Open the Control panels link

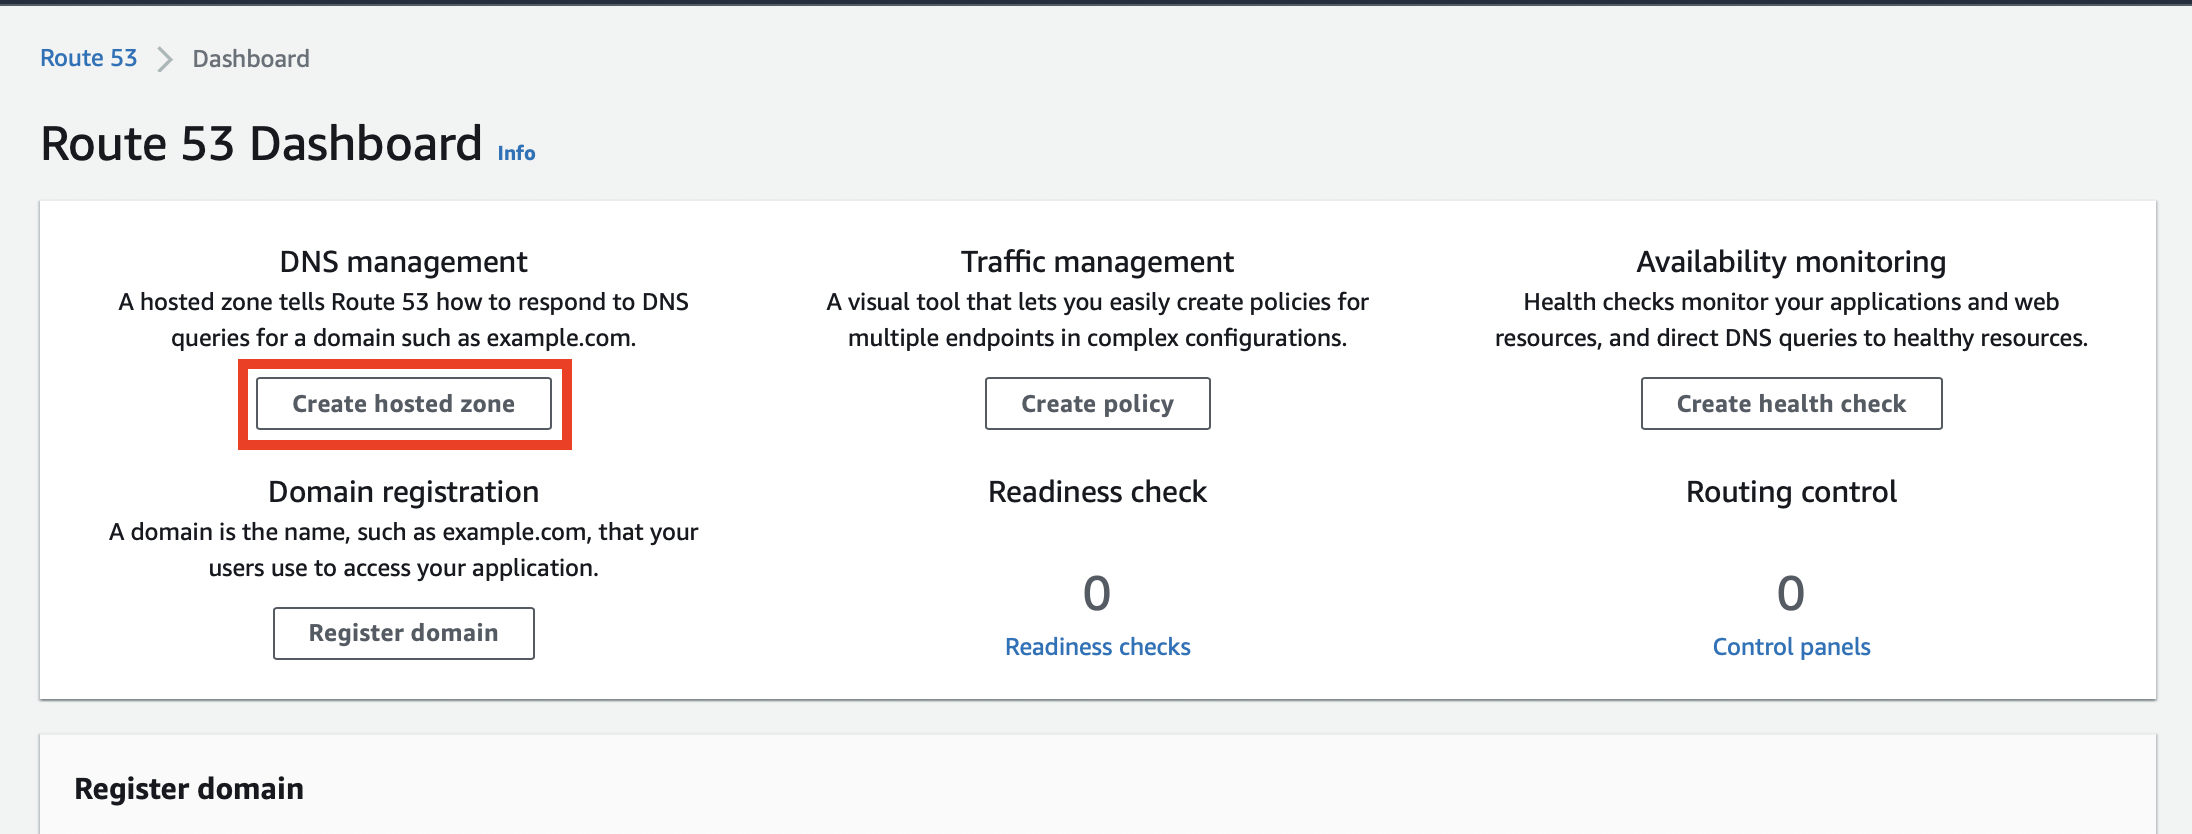coord(1792,647)
